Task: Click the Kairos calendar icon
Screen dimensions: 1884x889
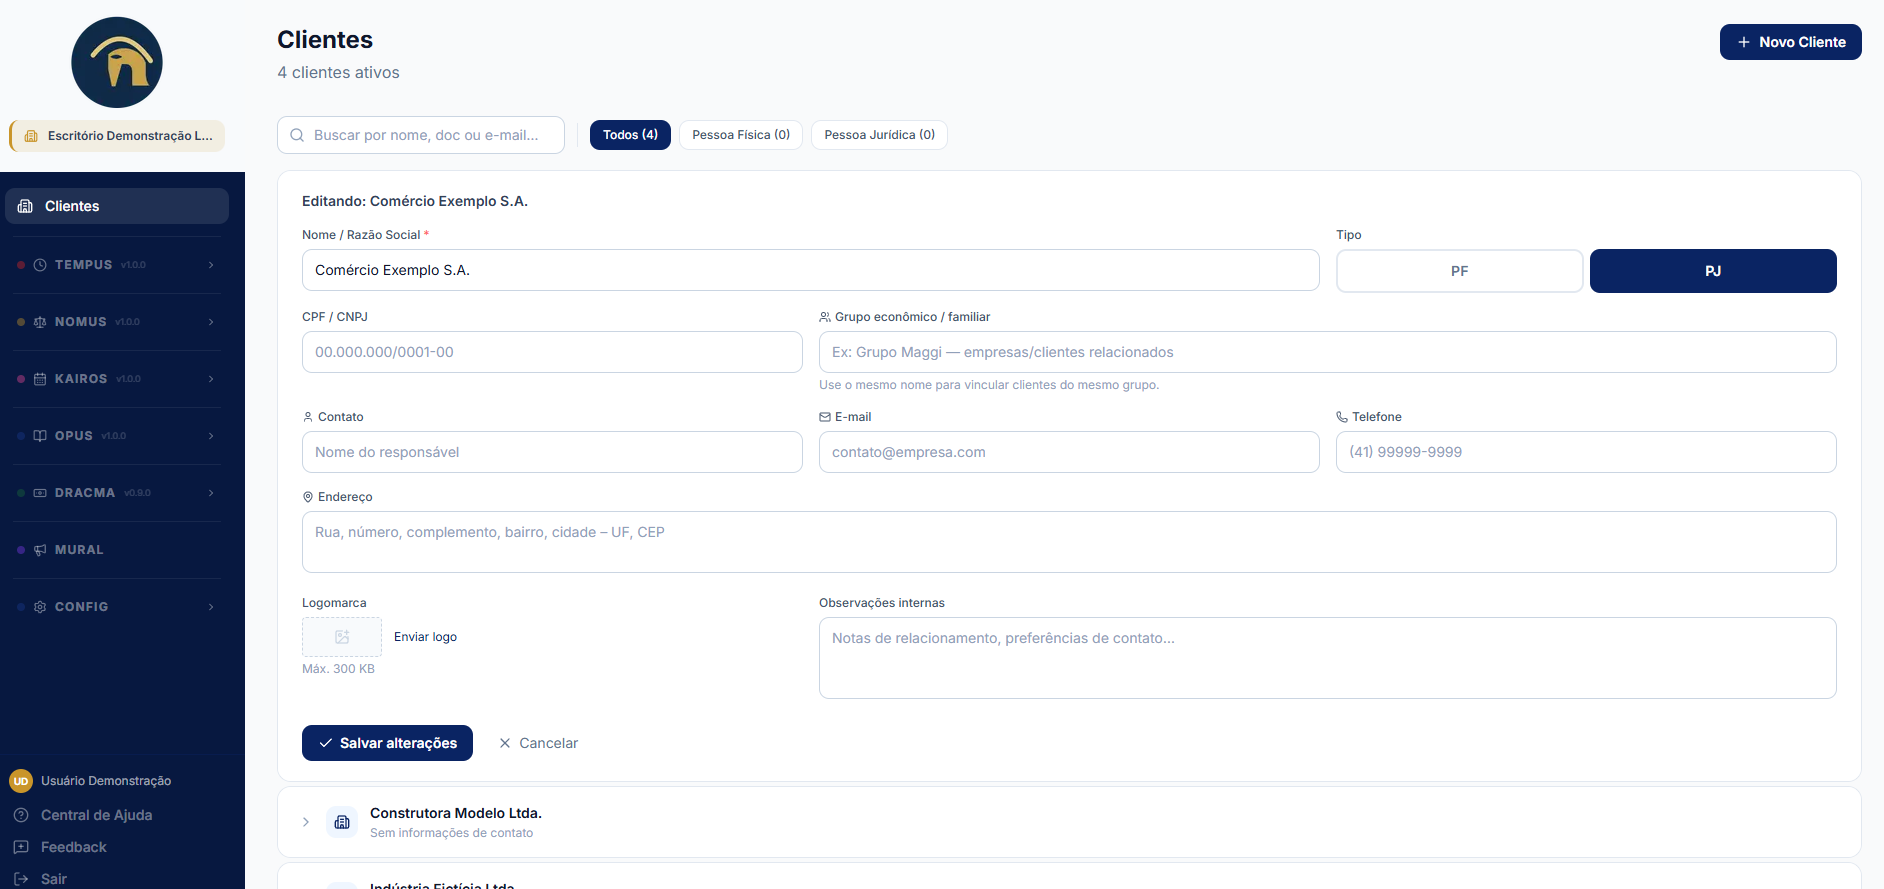Action: pos(40,379)
